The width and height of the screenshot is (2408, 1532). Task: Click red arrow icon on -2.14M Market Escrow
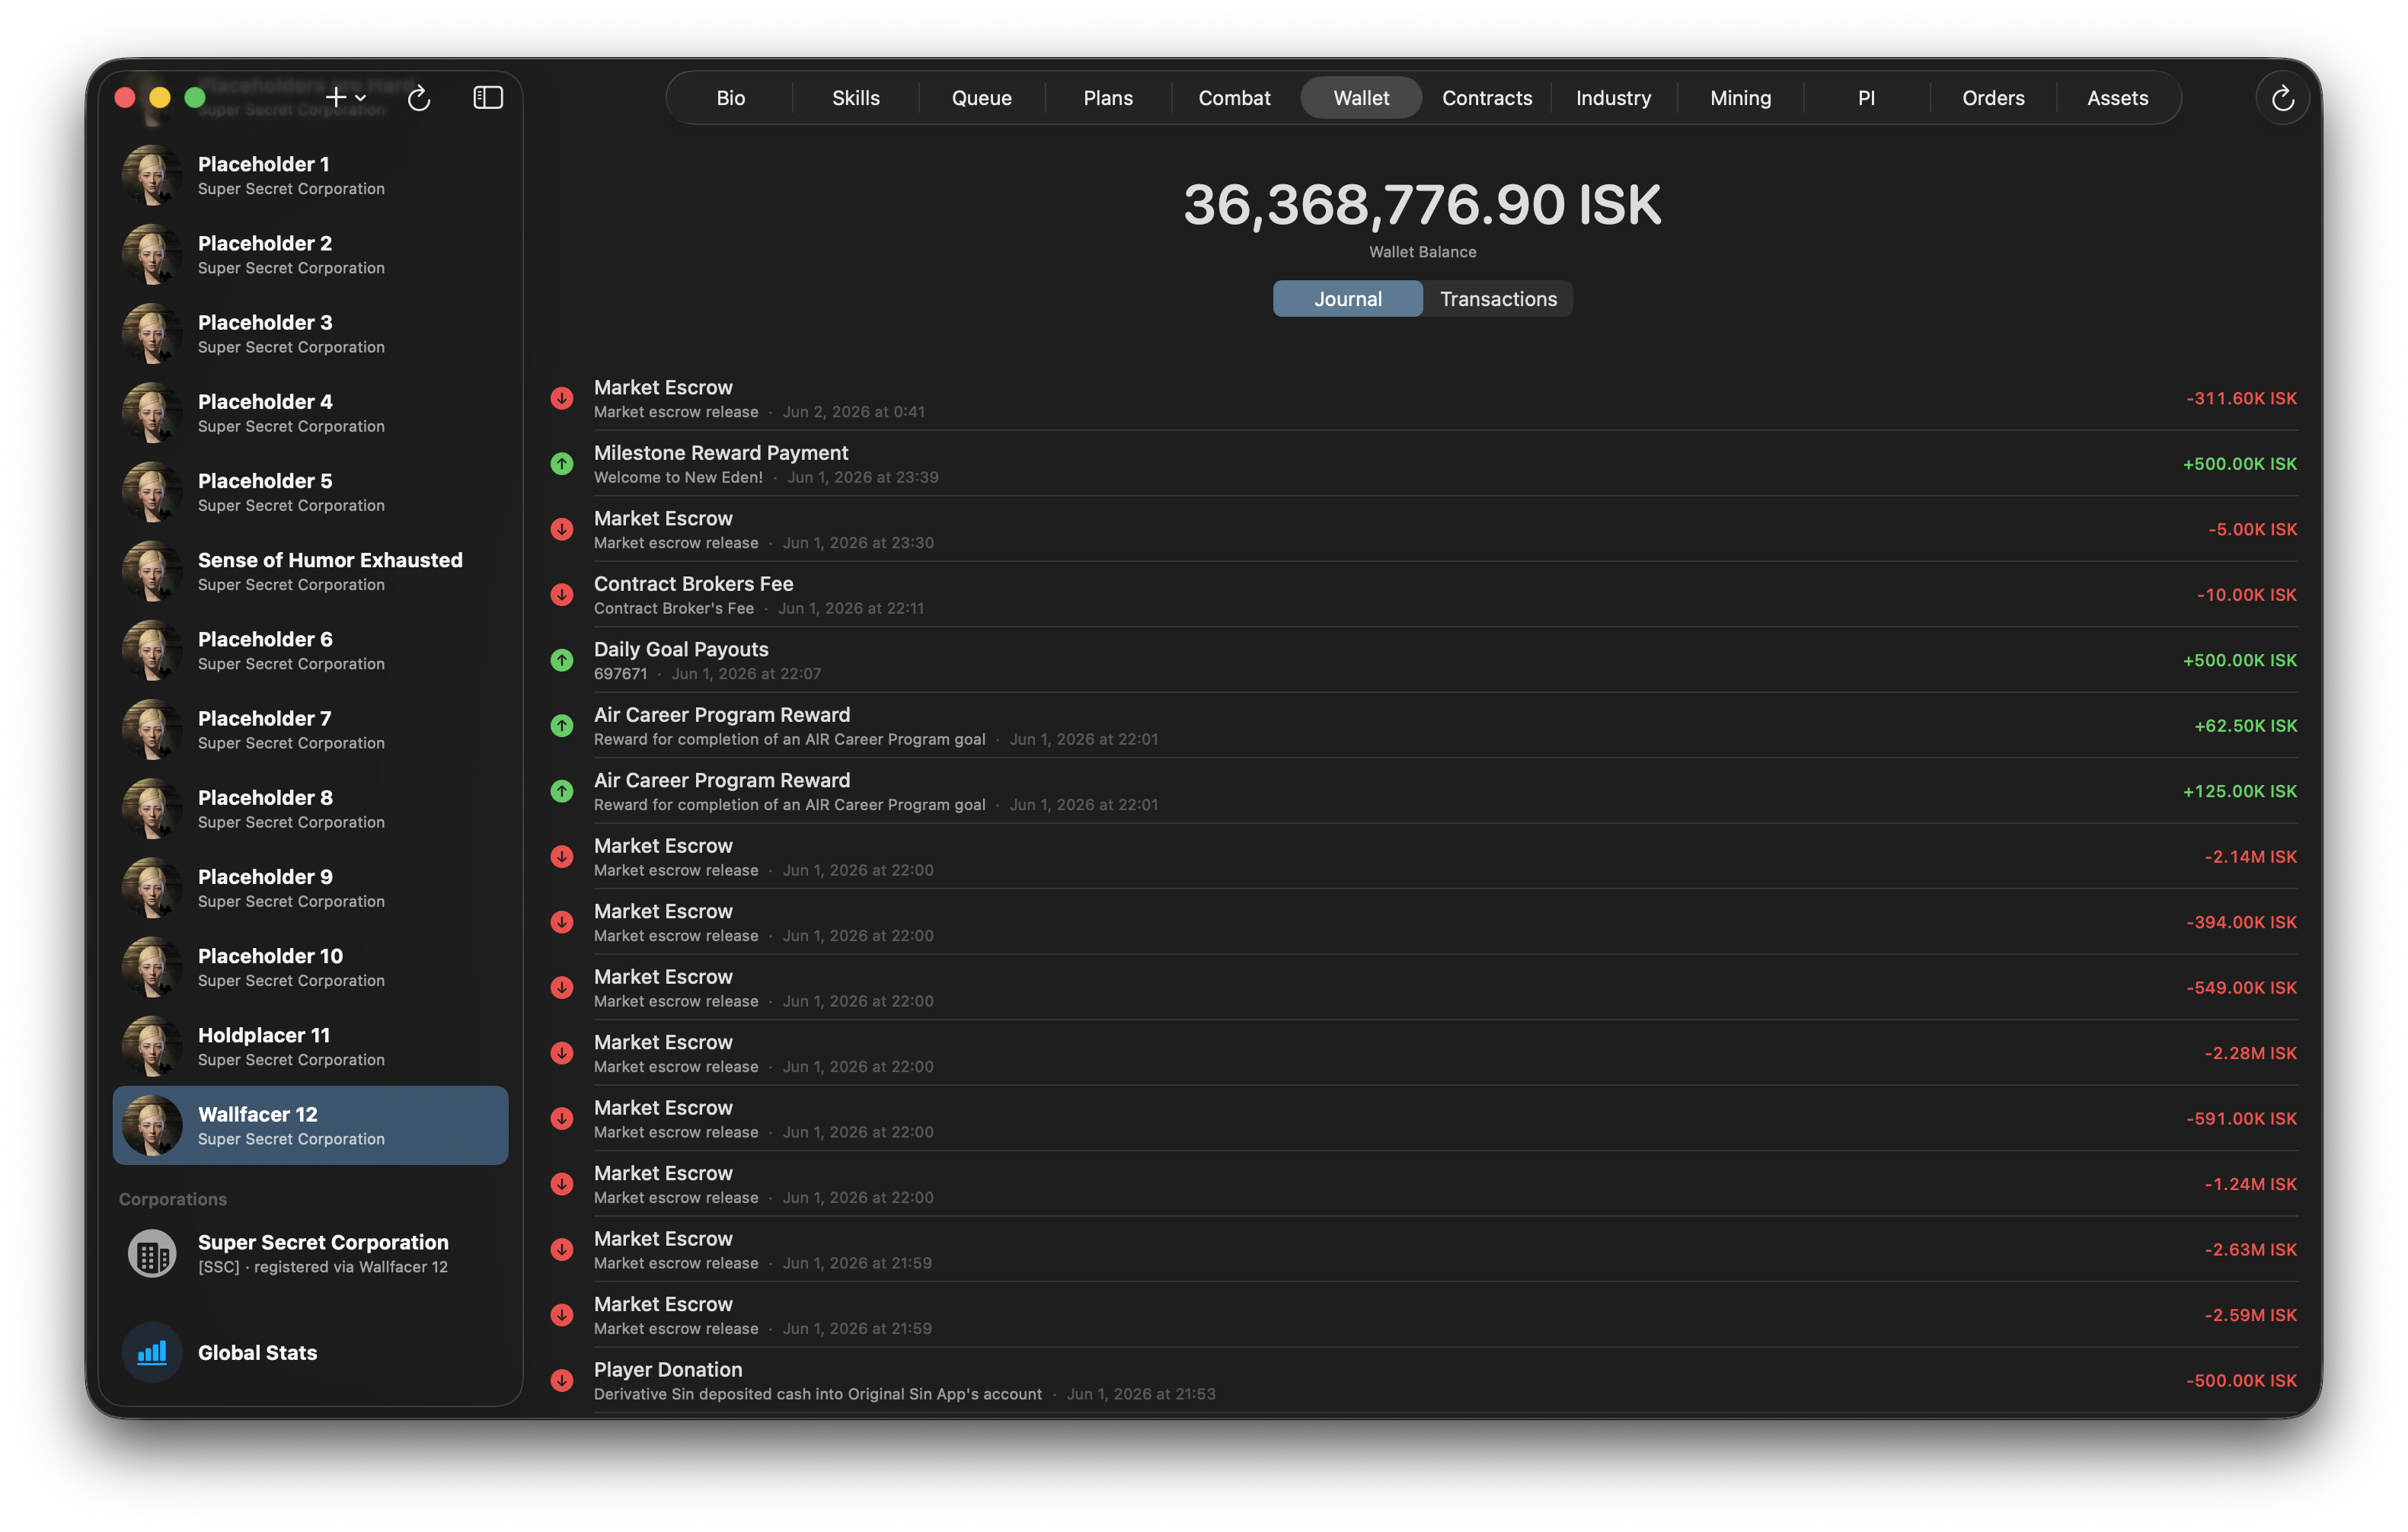coord(562,857)
